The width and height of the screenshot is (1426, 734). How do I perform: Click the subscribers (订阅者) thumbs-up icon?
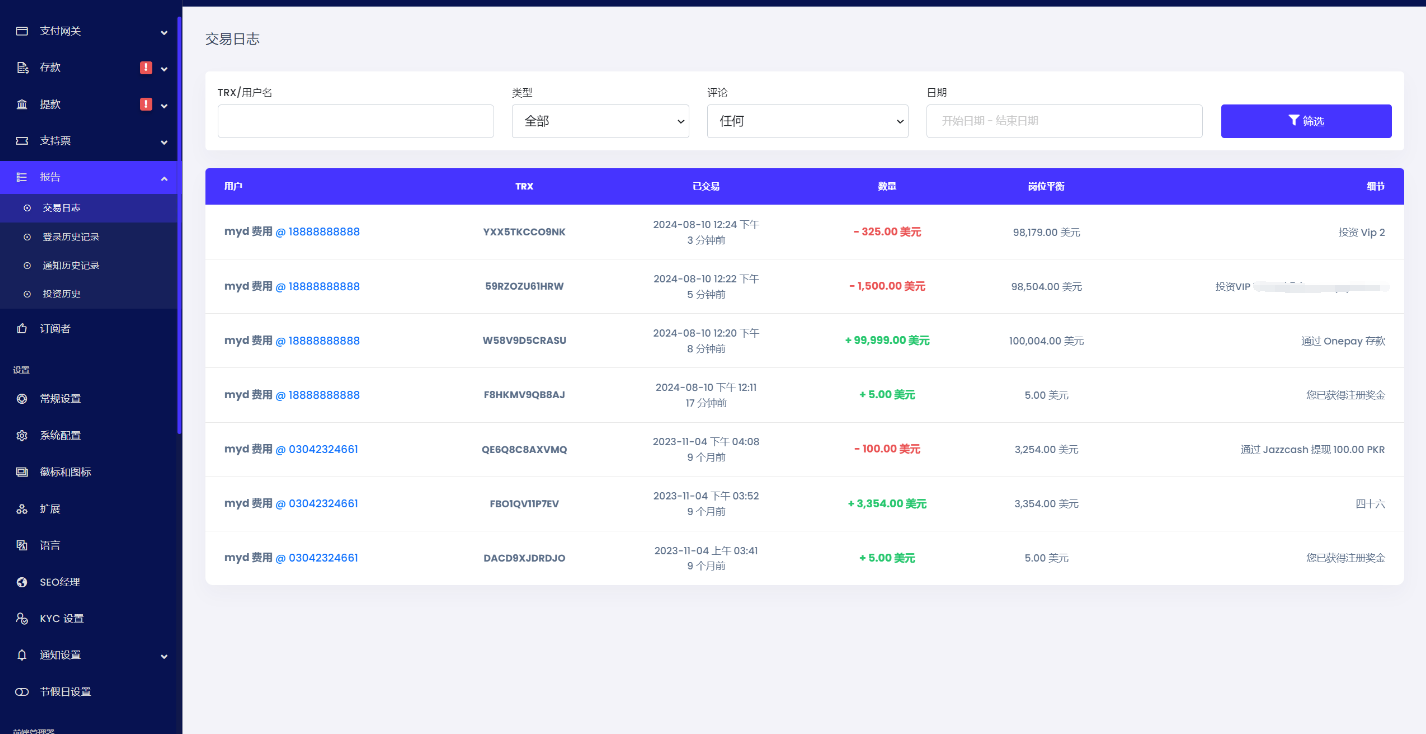pos(22,329)
